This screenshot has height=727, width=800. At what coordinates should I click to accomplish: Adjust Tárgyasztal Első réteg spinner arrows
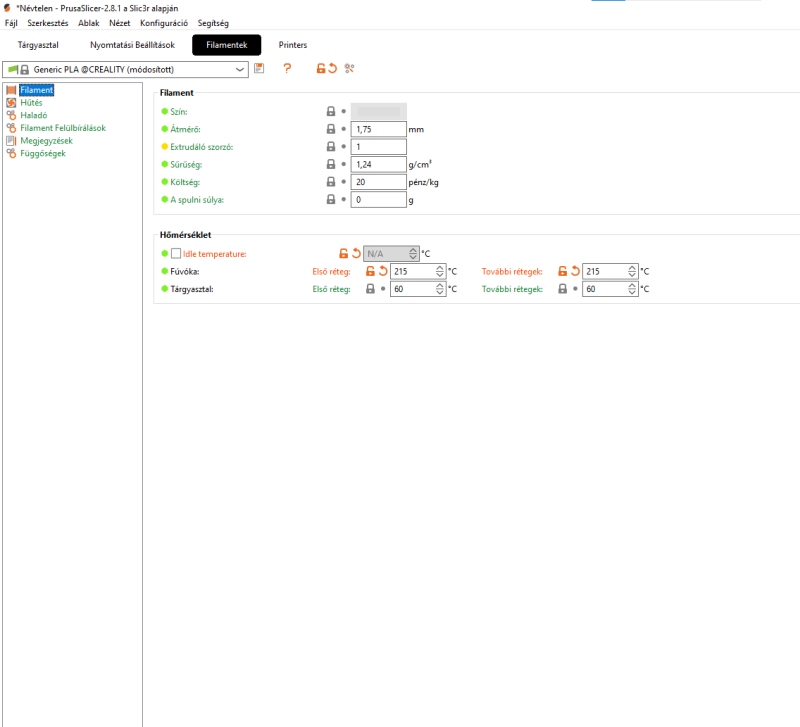click(x=440, y=289)
